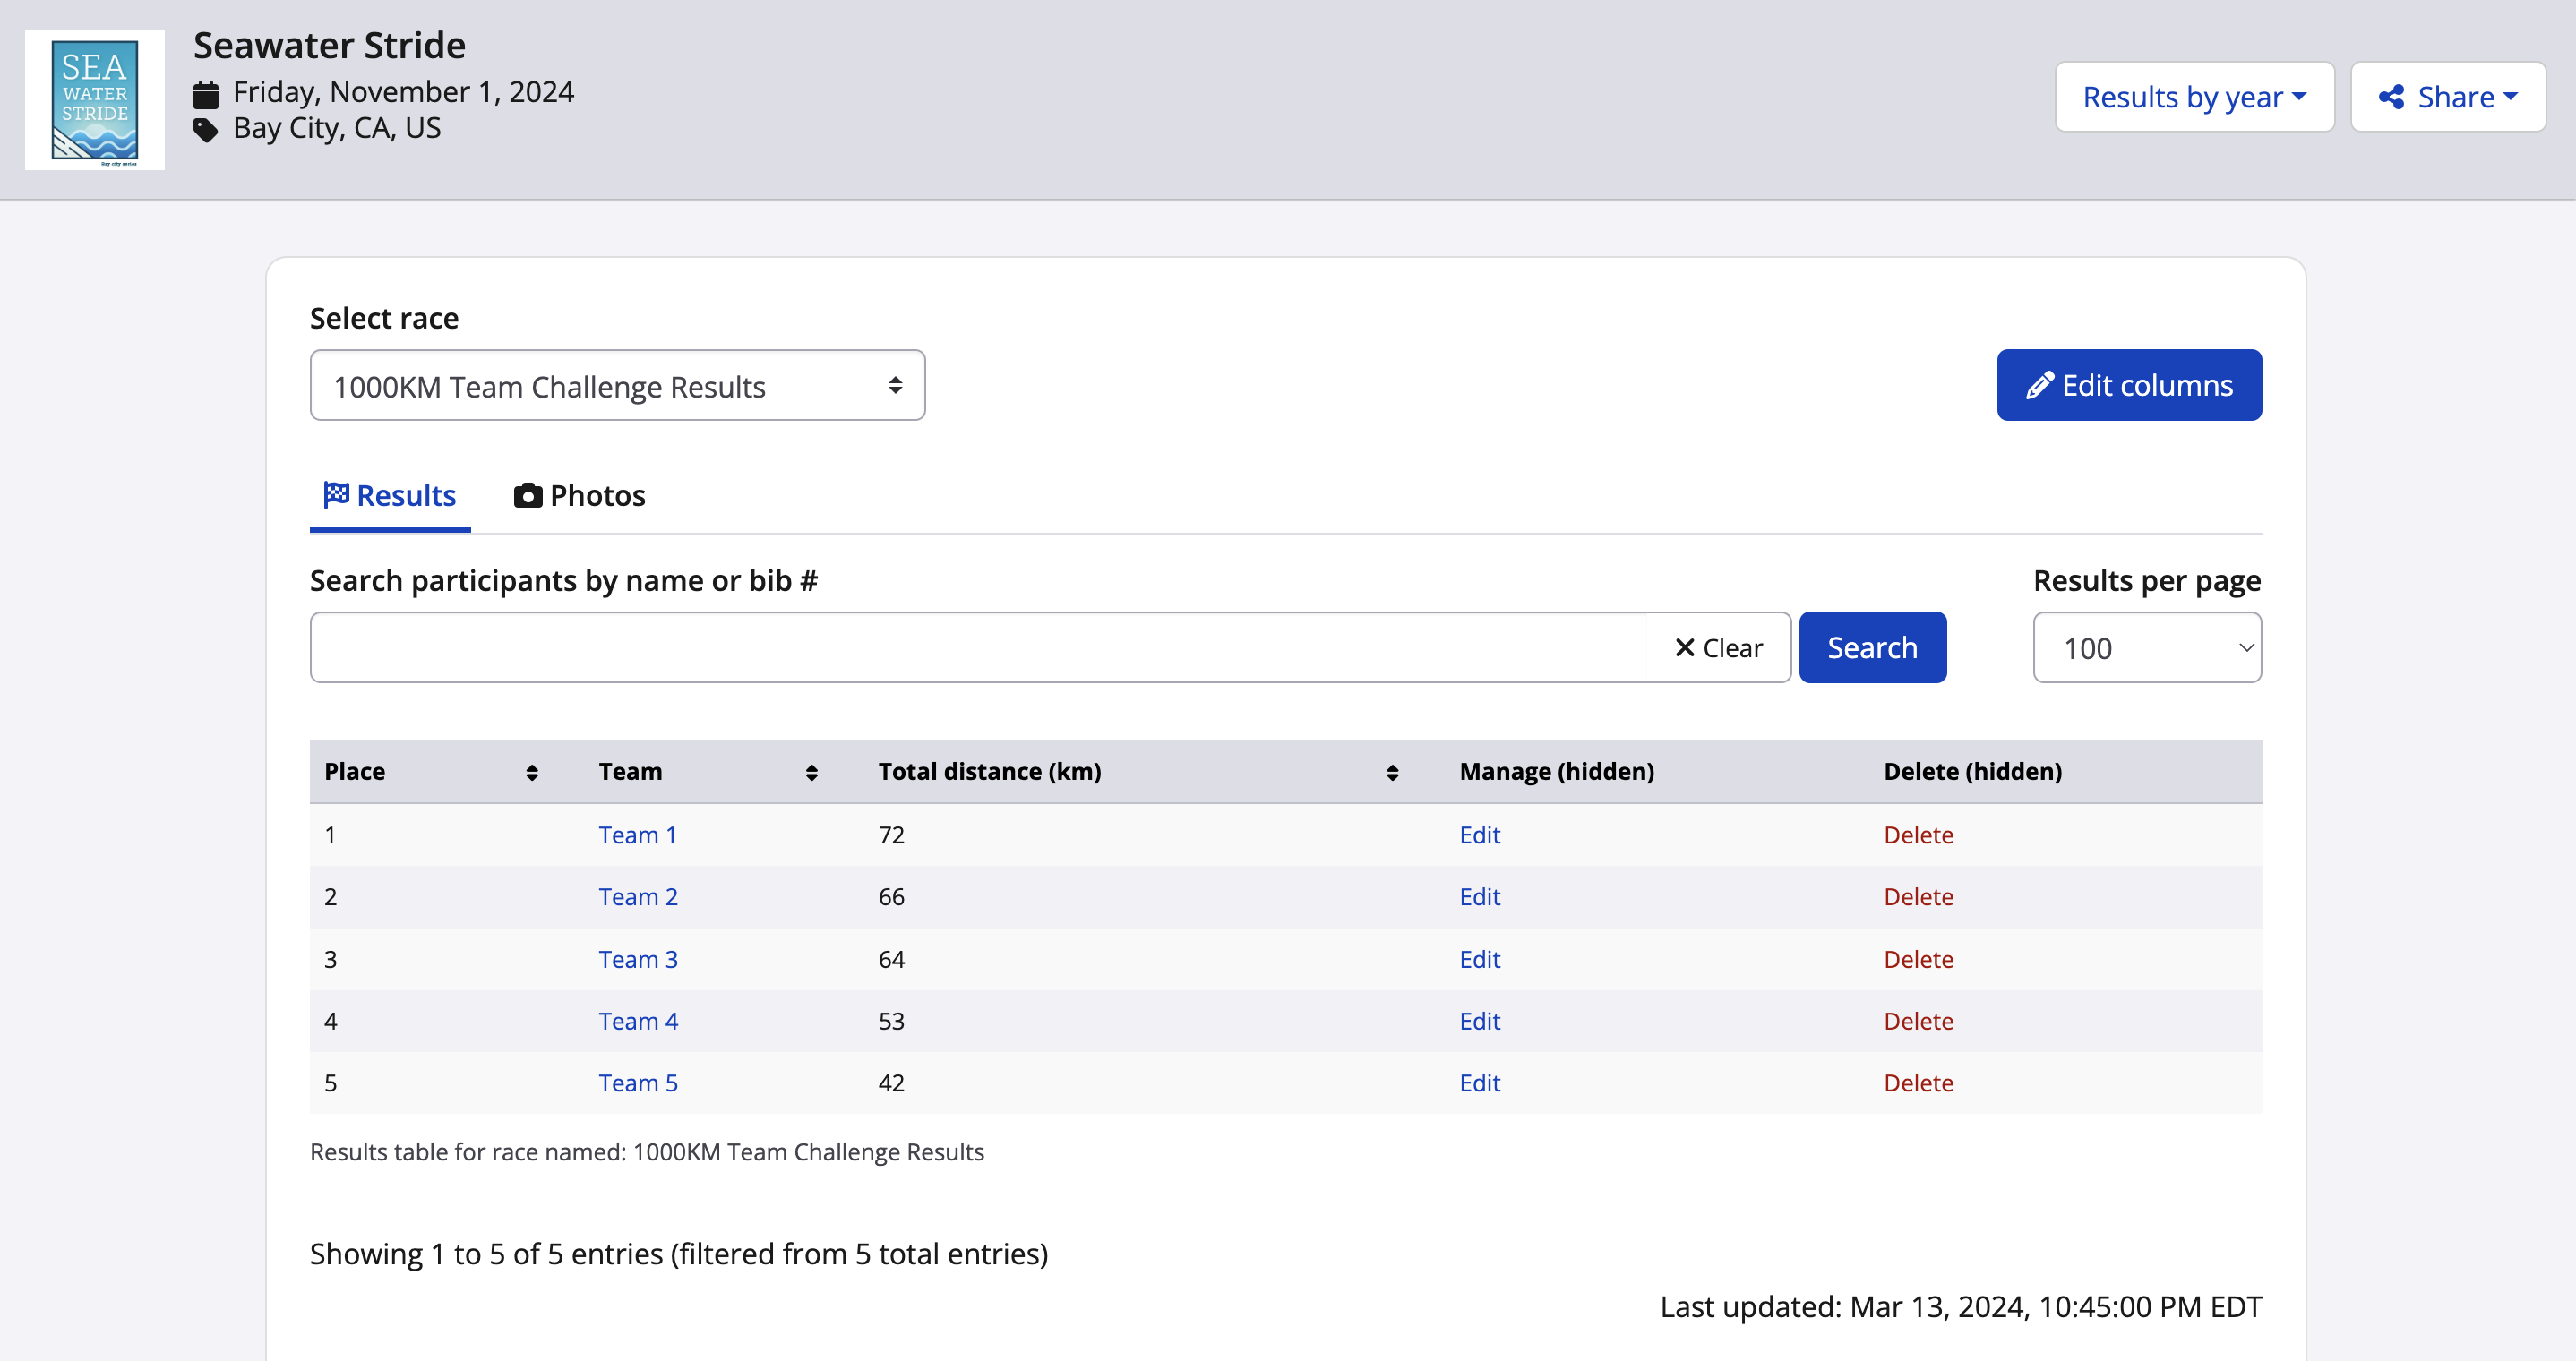The height and width of the screenshot is (1361, 2576).
Task: Click the checkered flag Results icon
Action: point(336,495)
